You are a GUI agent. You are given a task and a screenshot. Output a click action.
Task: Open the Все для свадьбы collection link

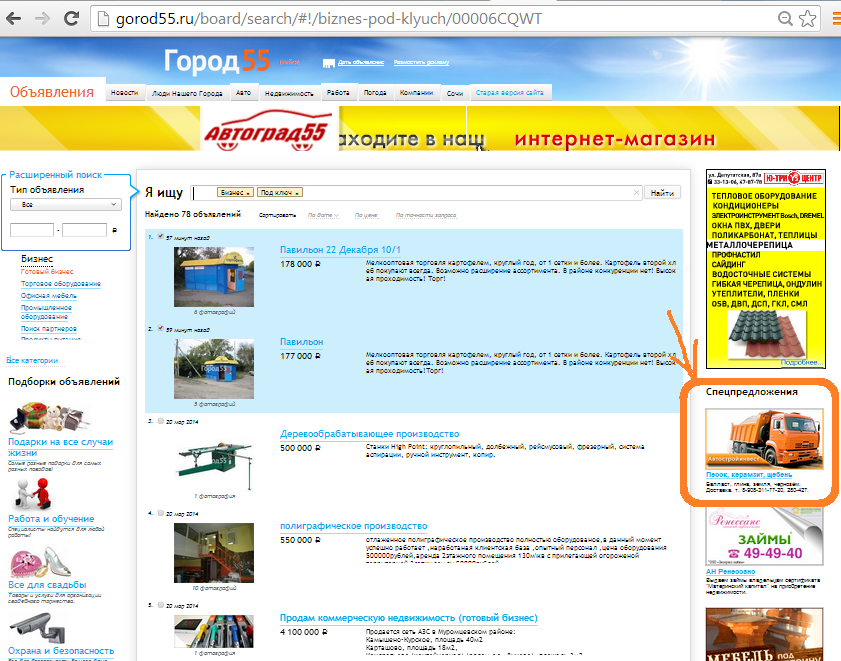pos(47,585)
